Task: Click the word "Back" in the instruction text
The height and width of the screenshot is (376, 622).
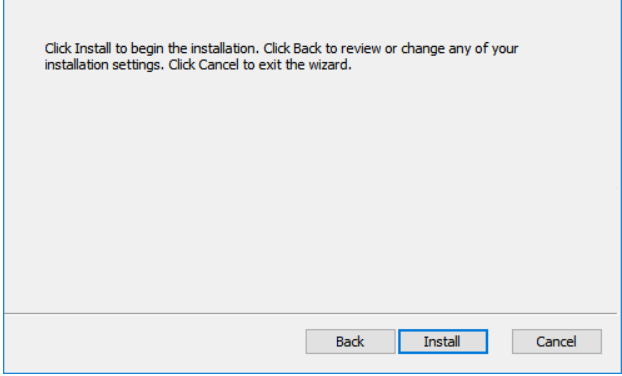Action: (307, 49)
